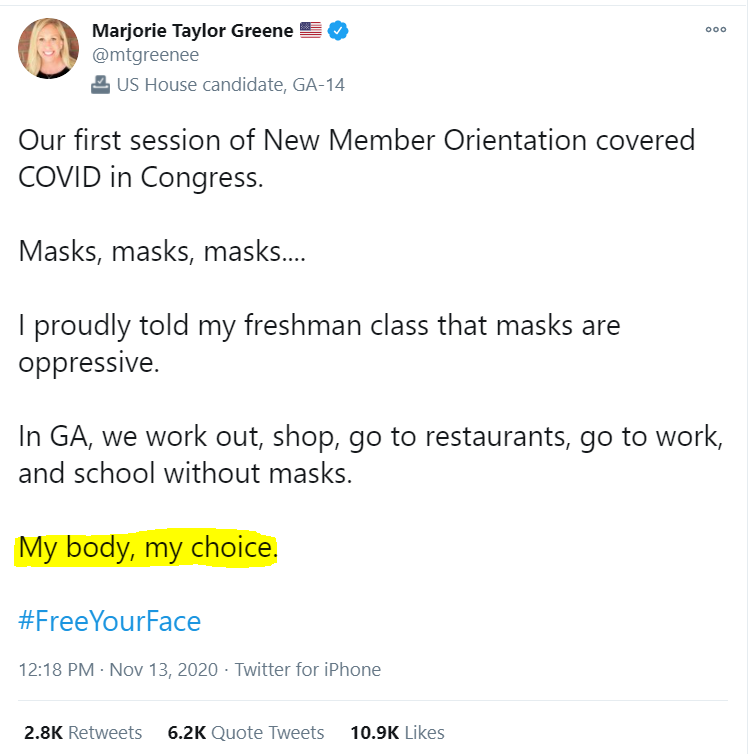The image size is (756, 754).
Task: Click the Nov 13, 2020 date
Action: pyautogui.click(x=163, y=670)
